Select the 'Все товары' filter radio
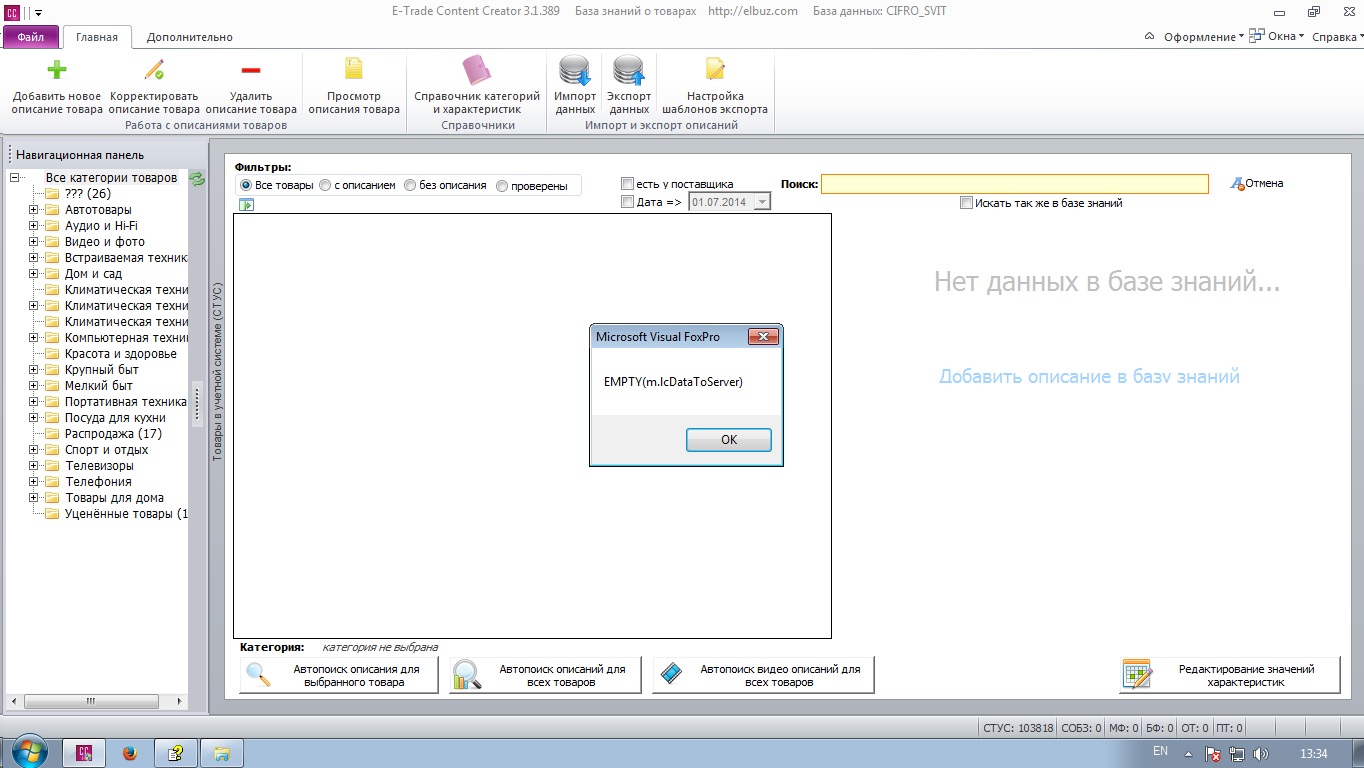Viewport: 1364px width, 768px height. pos(246,185)
